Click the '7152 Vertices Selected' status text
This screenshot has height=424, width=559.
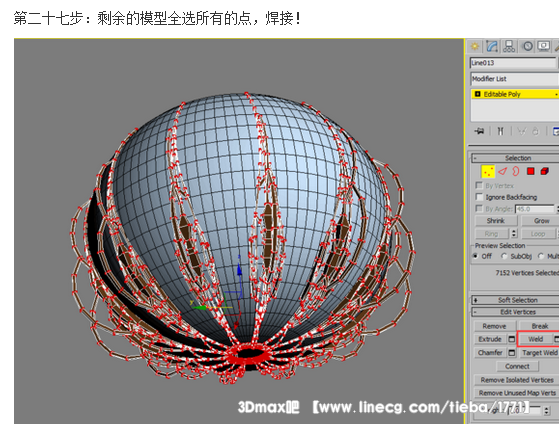[x=527, y=273]
